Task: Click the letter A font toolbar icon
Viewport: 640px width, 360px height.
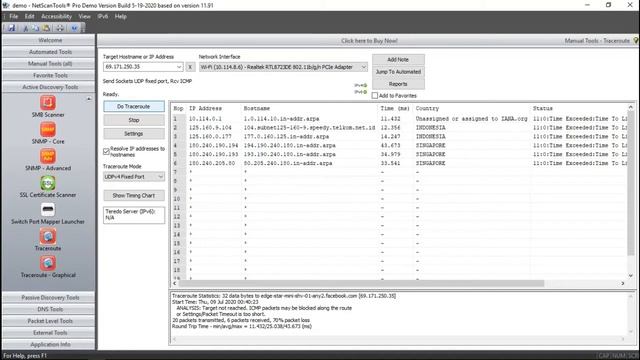Action: pyautogui.click(x=25, y=28)
